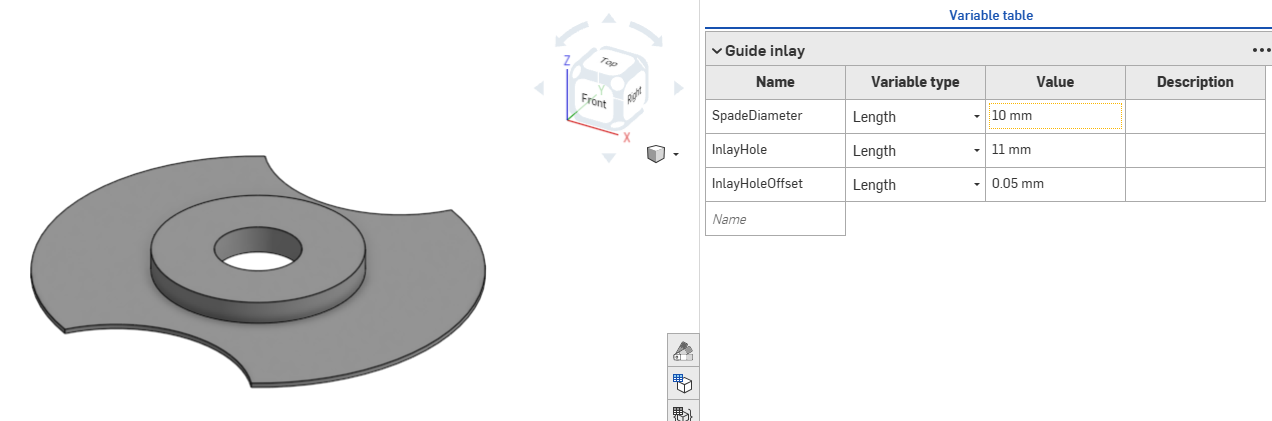Click SpadeDiameter description cell
This screenshot has width=1272, height=421.
point(1195,116)
